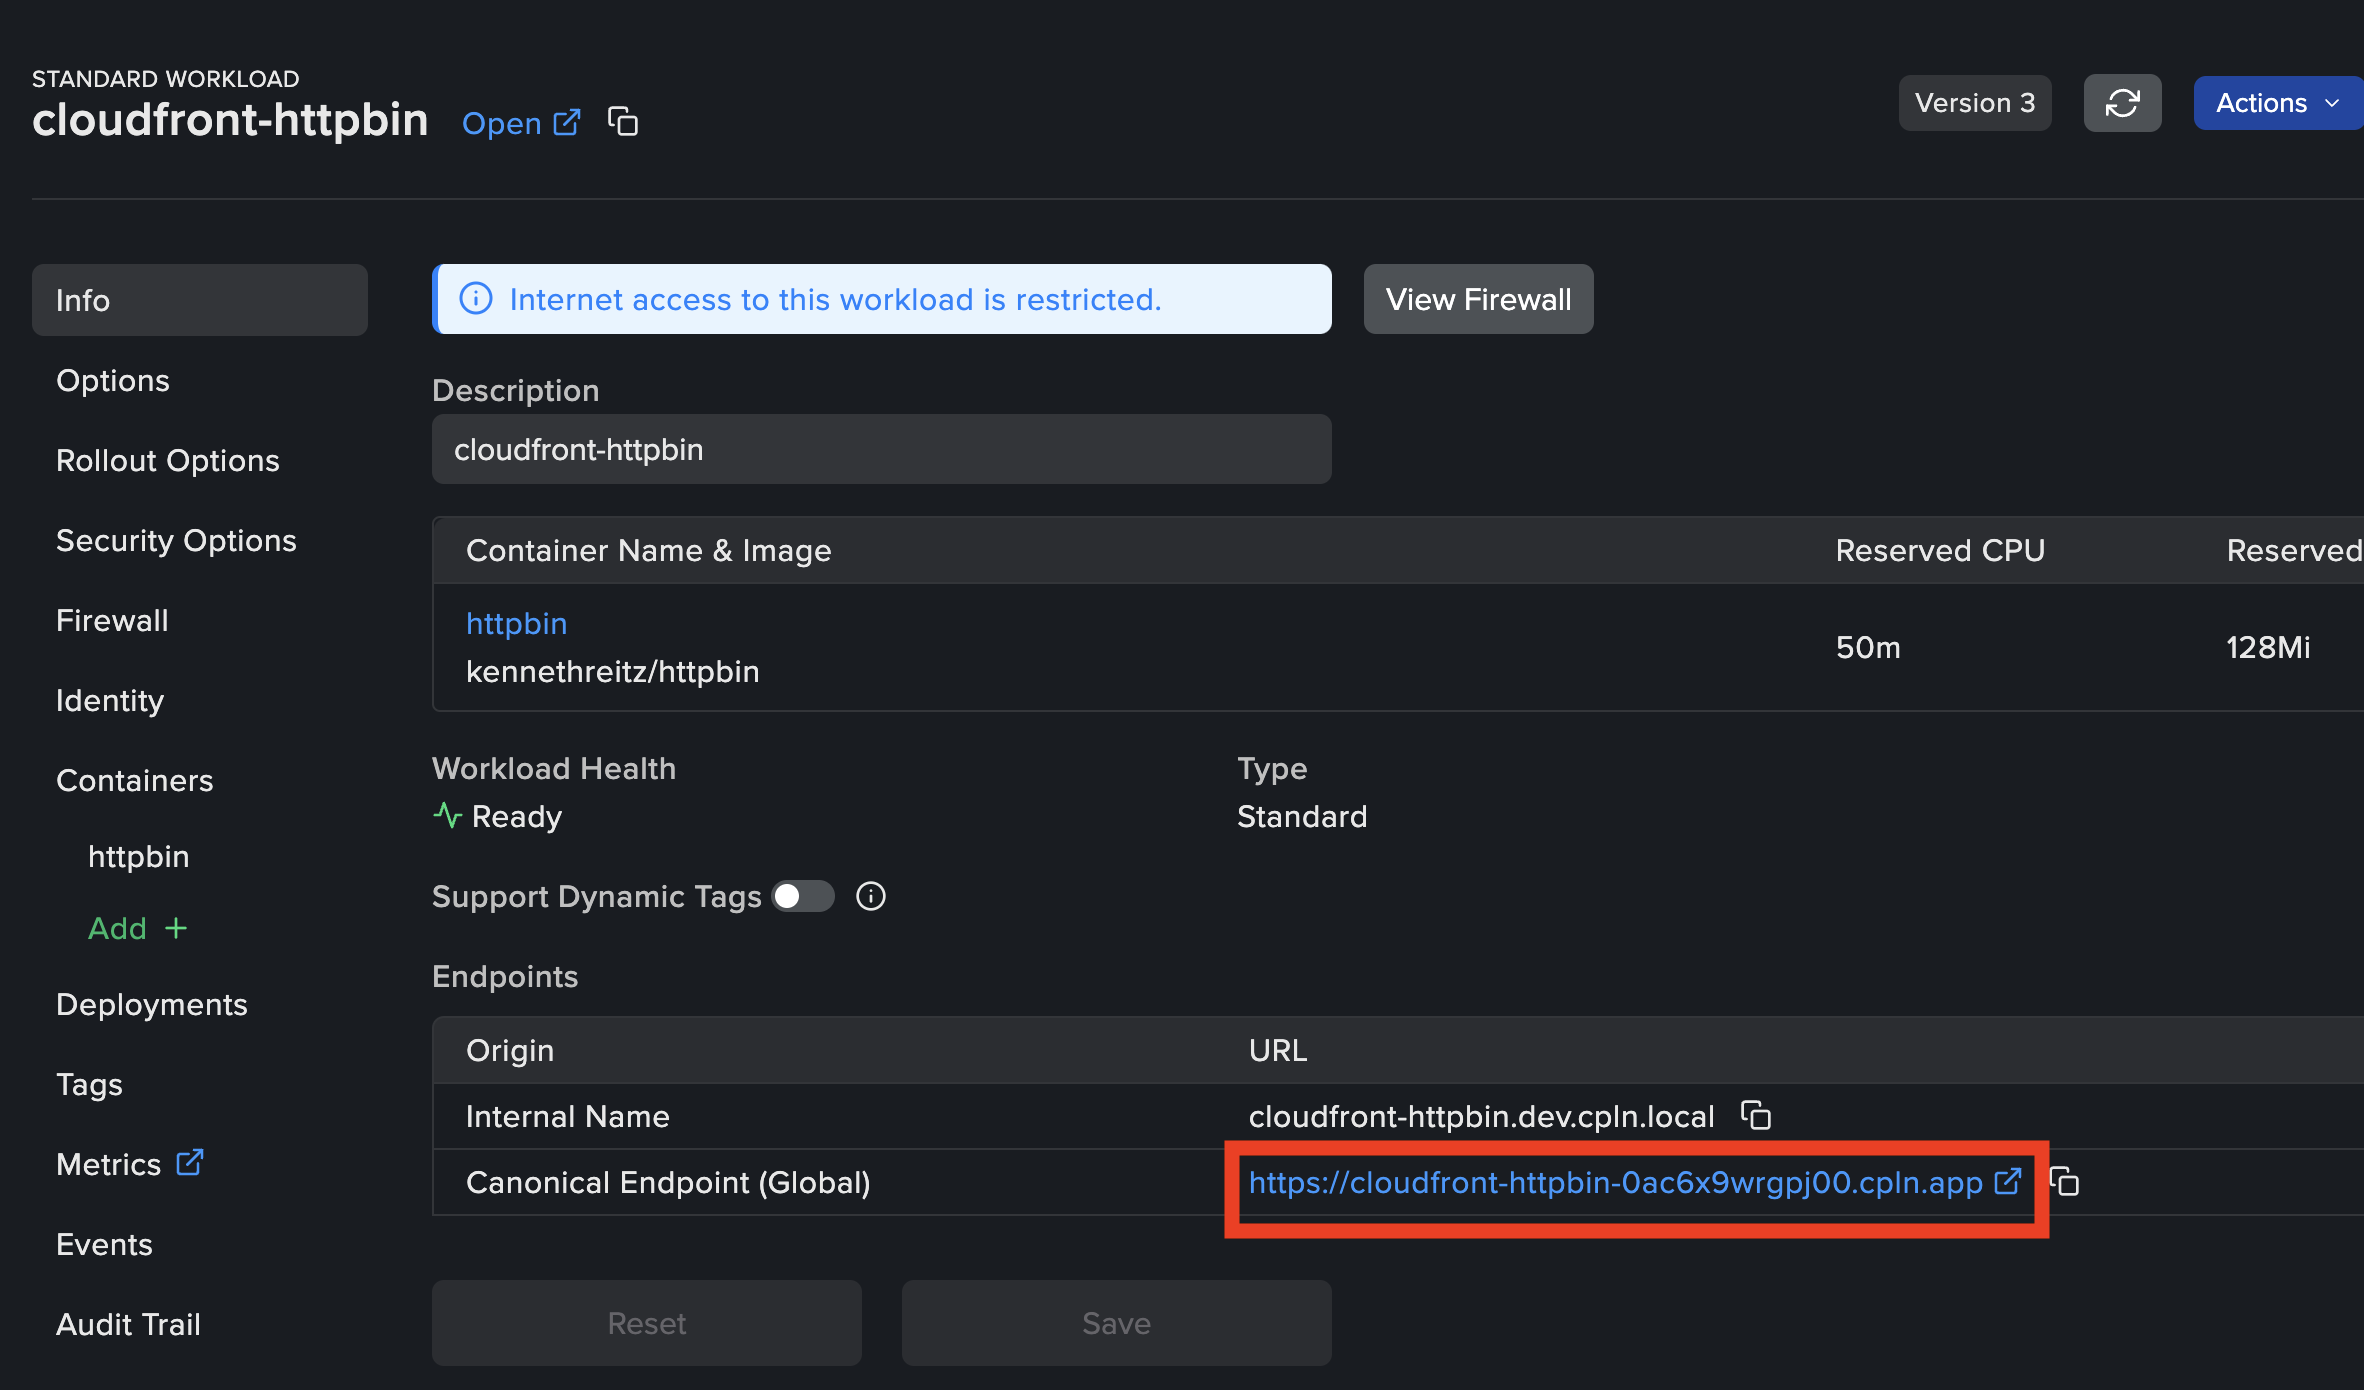Open Audit Trail in sidebar
Viewport: 2364px width, 1390px height.
[x=128, y=1325]
